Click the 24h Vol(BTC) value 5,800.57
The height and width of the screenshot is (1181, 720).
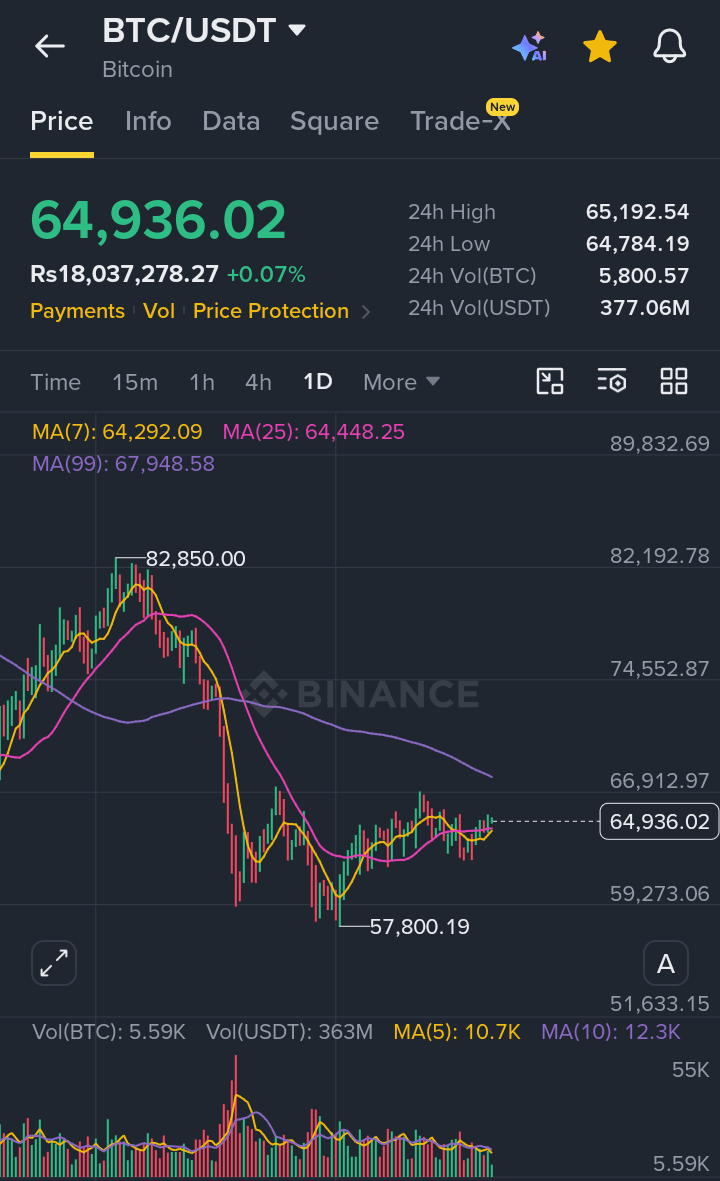click(644, 276)
